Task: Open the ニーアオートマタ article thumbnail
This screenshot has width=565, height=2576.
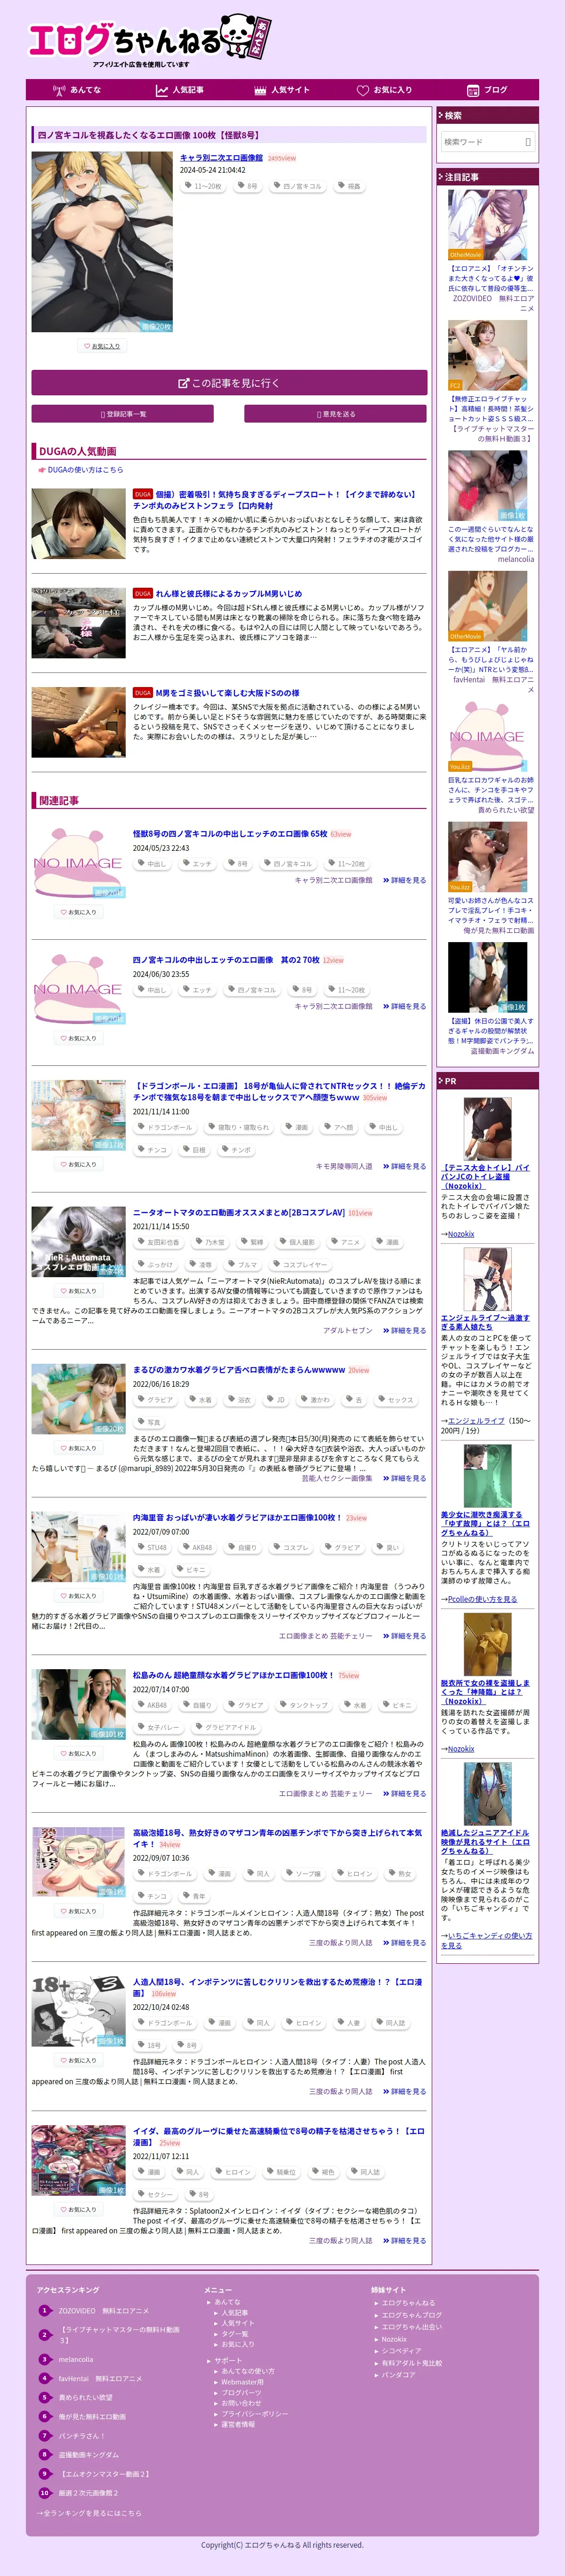Action: pyautogui.click(x=78, y=1241)
